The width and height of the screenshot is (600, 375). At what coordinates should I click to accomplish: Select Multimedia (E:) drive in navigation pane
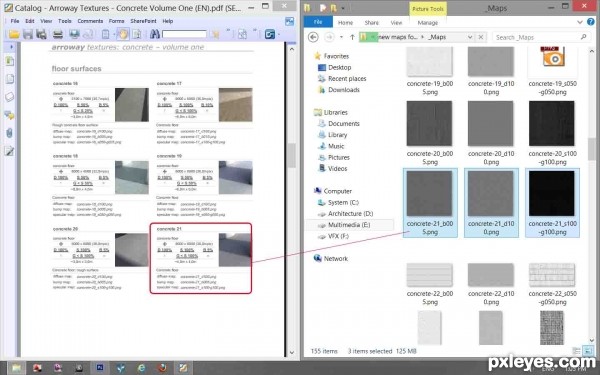click(349, 225)
